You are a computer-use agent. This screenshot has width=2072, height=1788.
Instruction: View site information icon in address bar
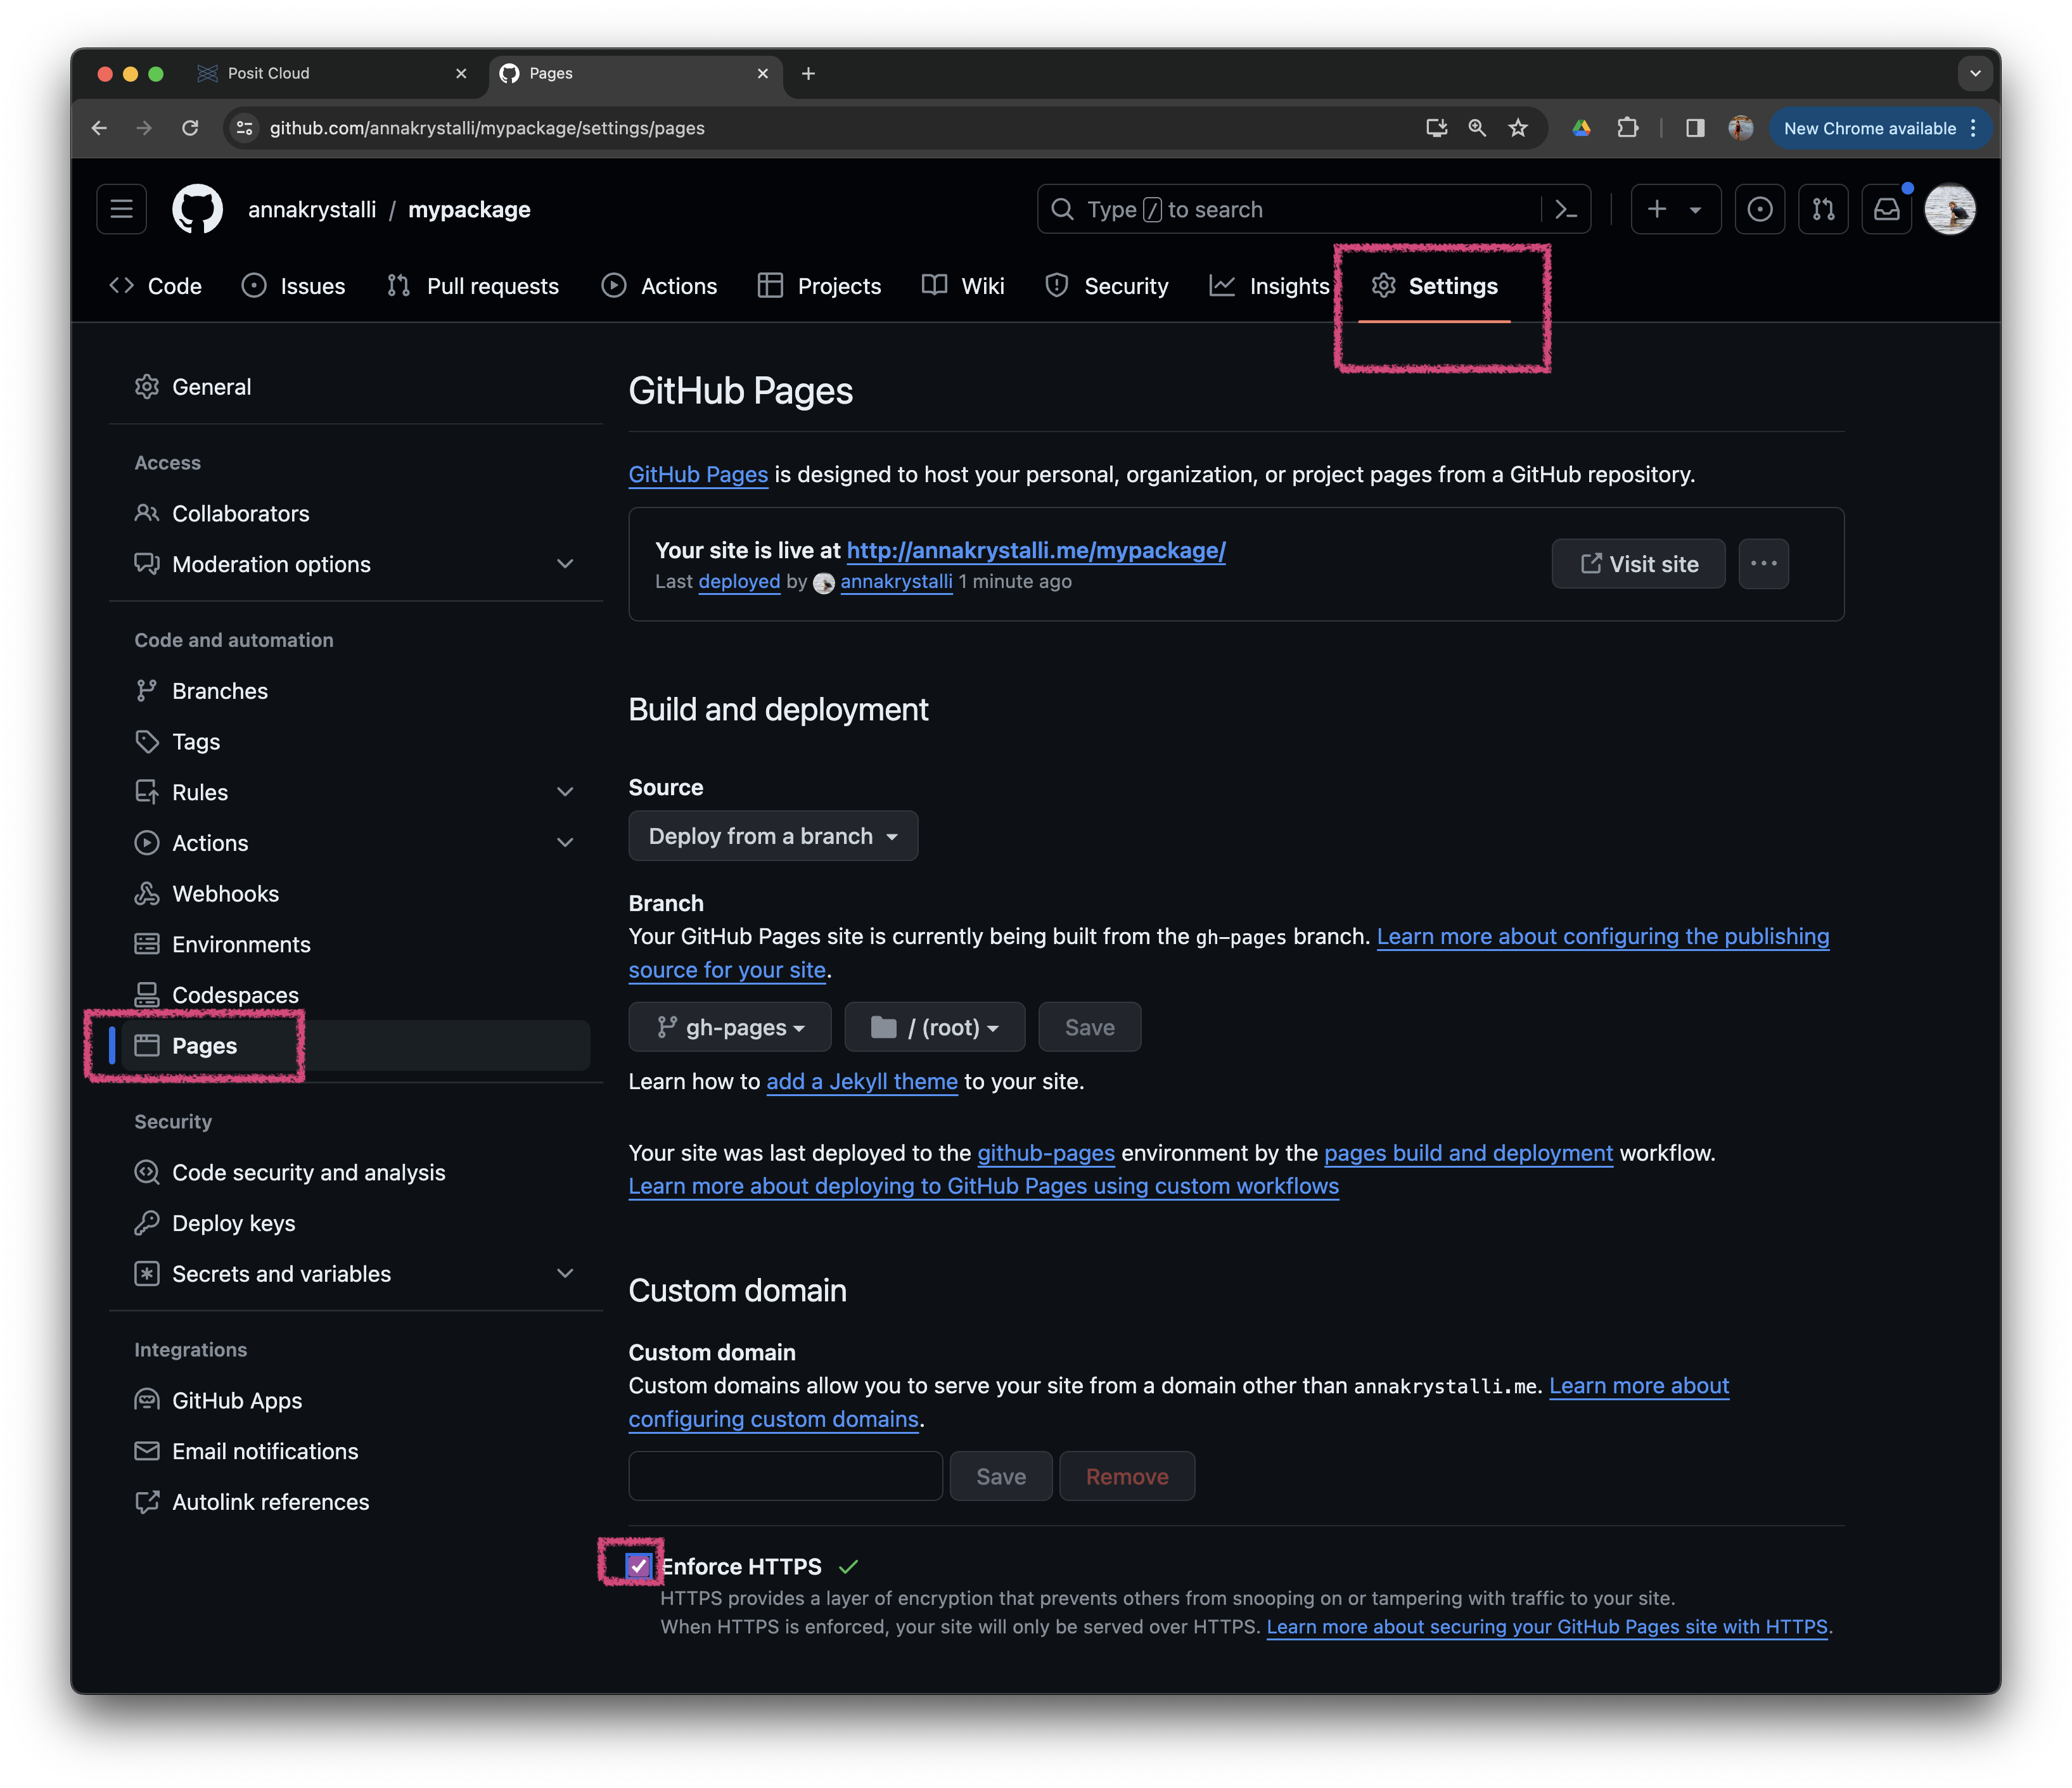[244, 128]
